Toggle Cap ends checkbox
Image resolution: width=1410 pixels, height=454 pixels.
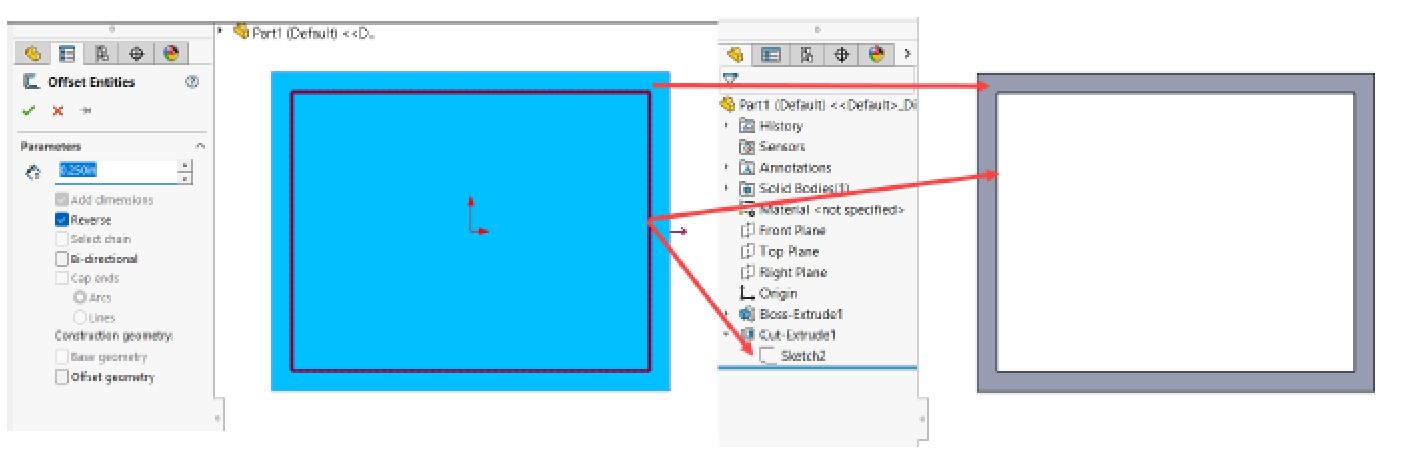coord(62,278)
